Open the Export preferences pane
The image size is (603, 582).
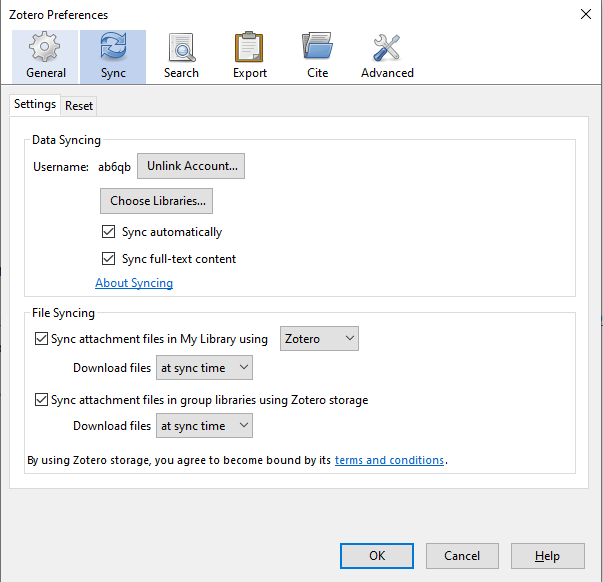pyautogui.click(x=250, y=57)
